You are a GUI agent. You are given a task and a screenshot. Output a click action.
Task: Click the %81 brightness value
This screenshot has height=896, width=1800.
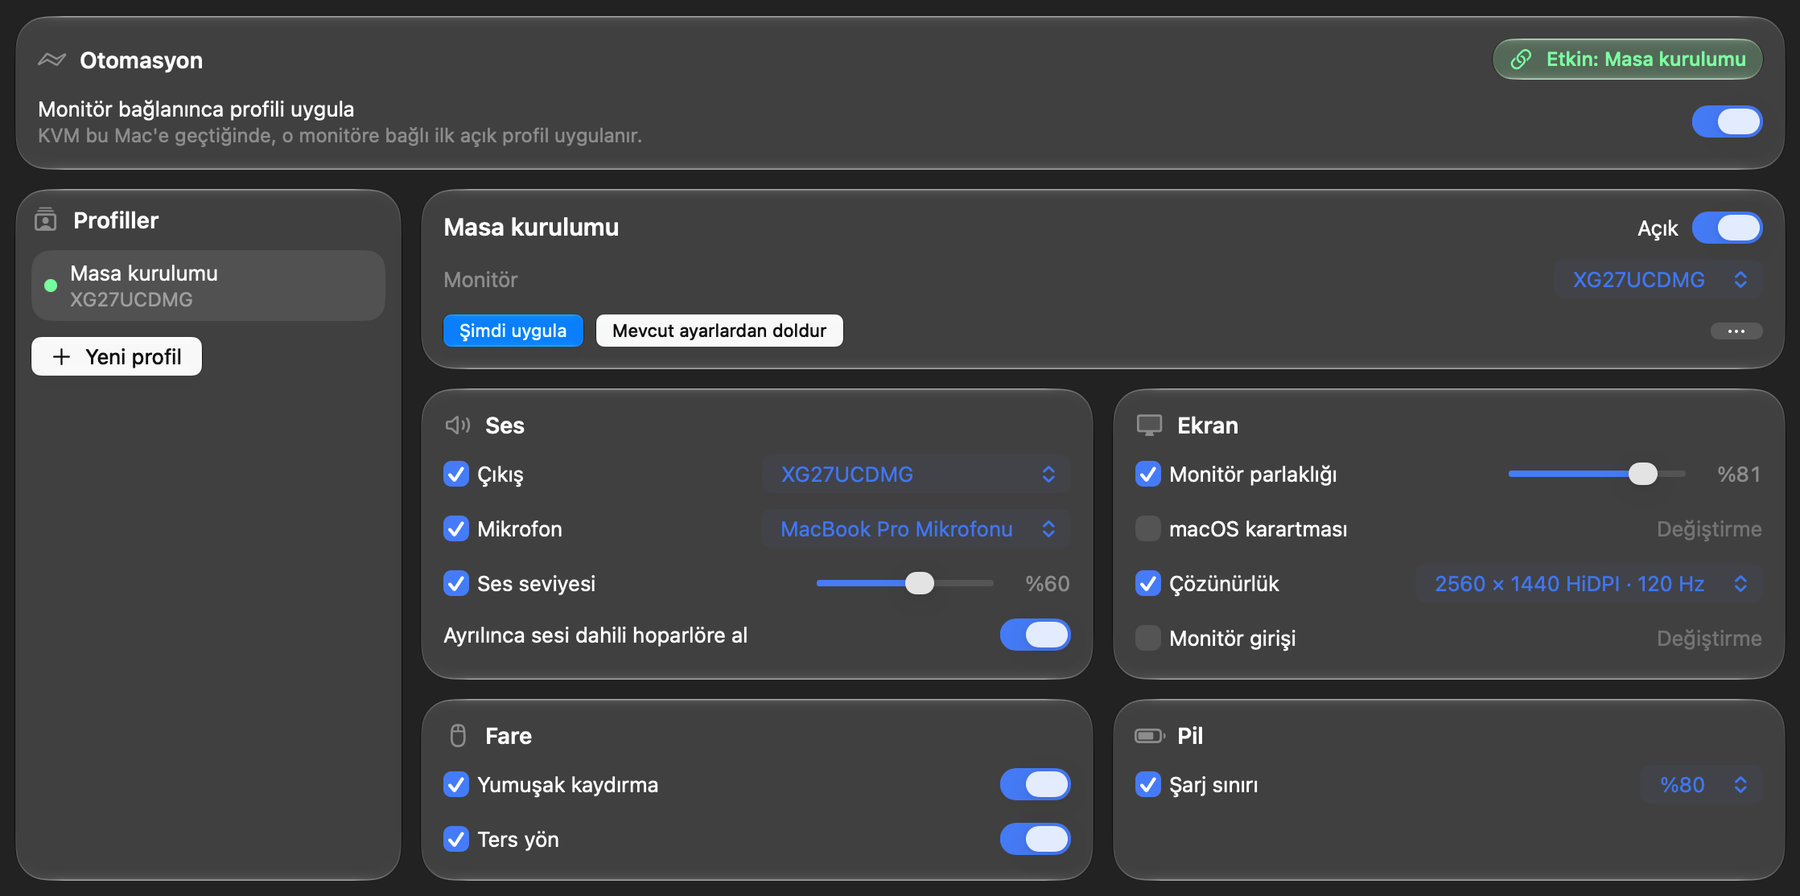1739,475
